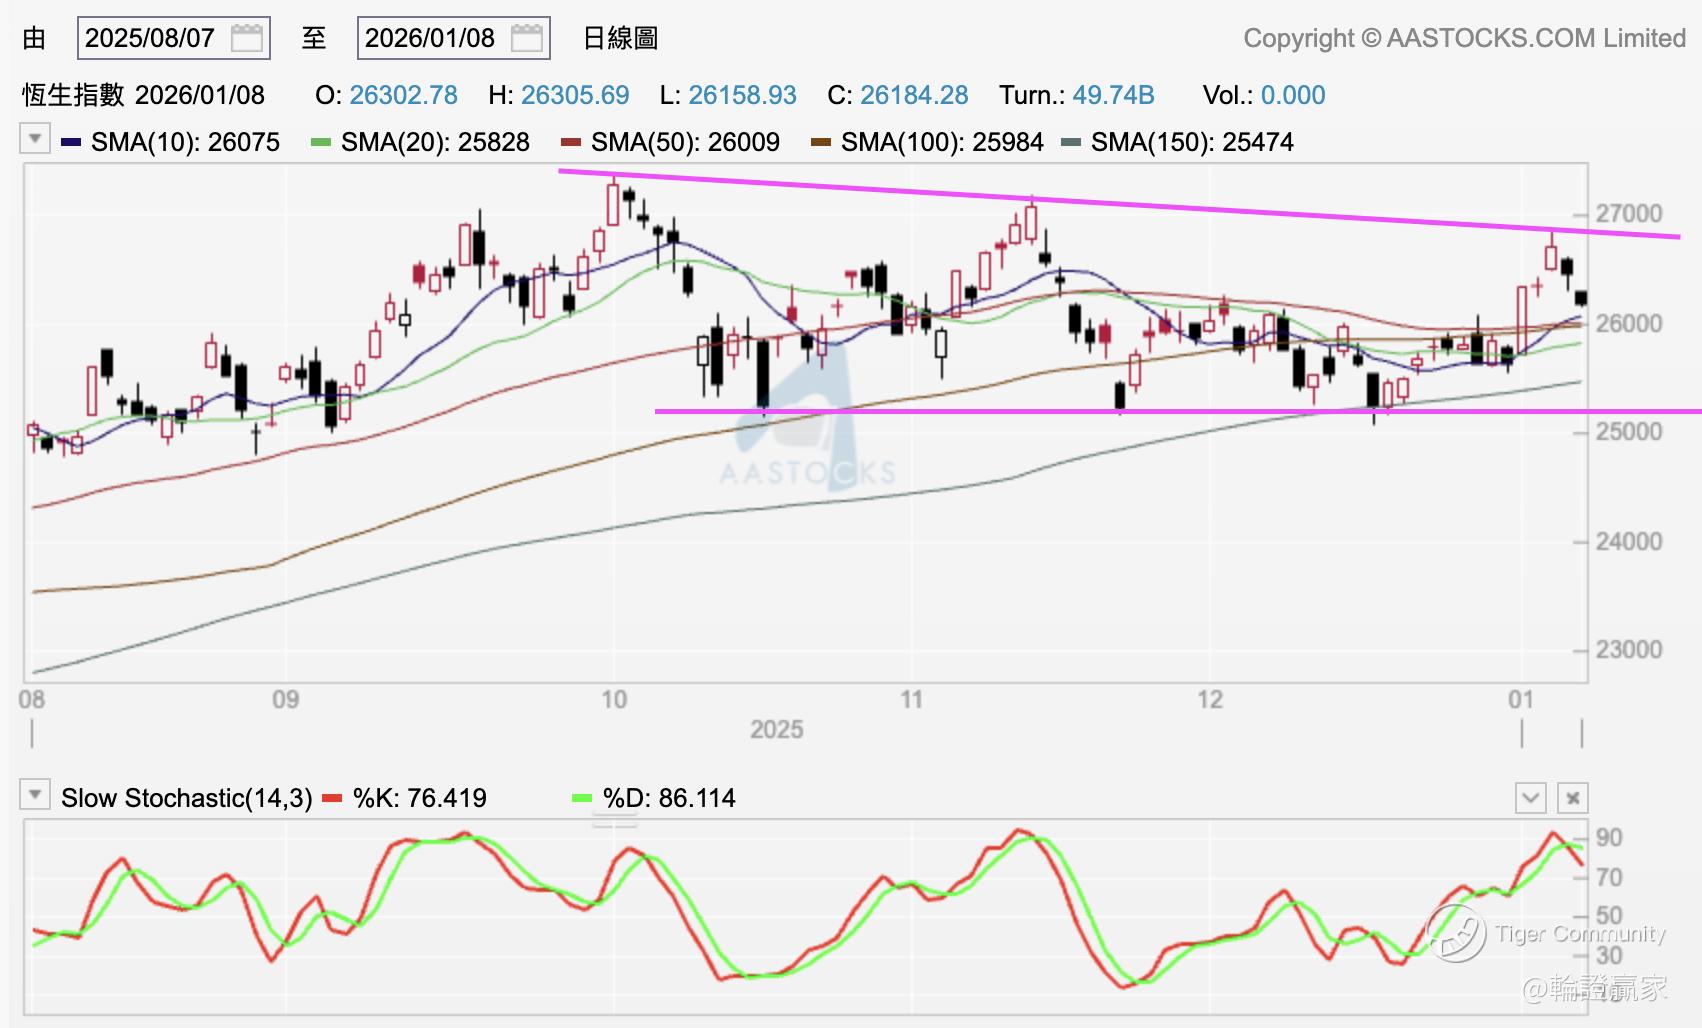Click the turnover value 49.74B

pyautogui.click(x=1113, y=95)
